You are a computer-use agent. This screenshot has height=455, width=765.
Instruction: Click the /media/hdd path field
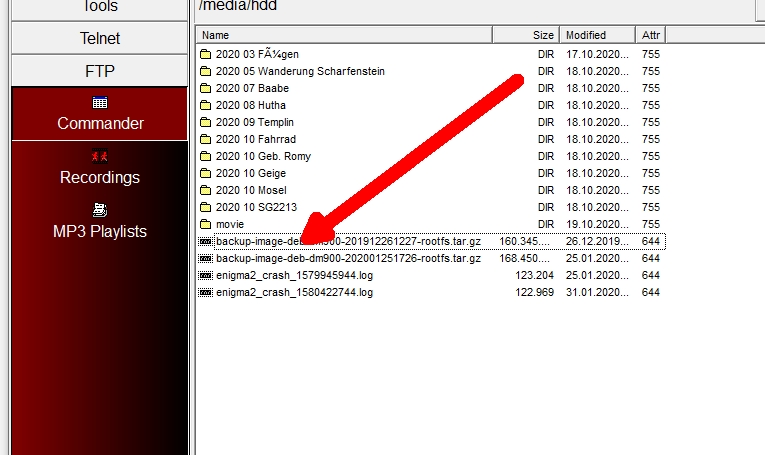tap(470, 7)
